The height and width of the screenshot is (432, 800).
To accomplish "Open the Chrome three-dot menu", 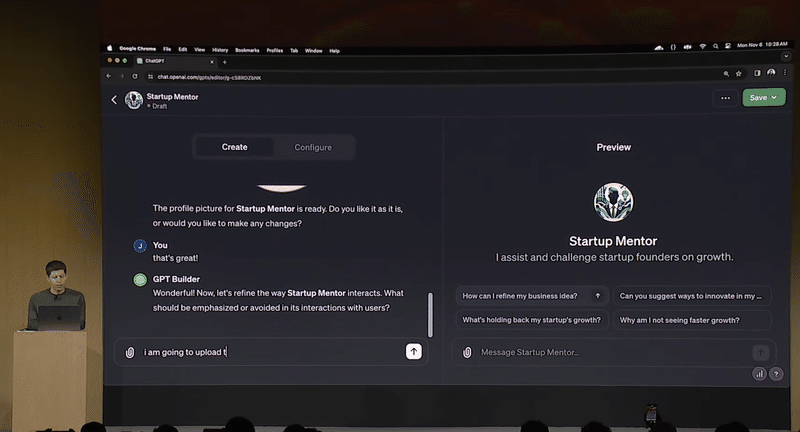I will 785,72.
